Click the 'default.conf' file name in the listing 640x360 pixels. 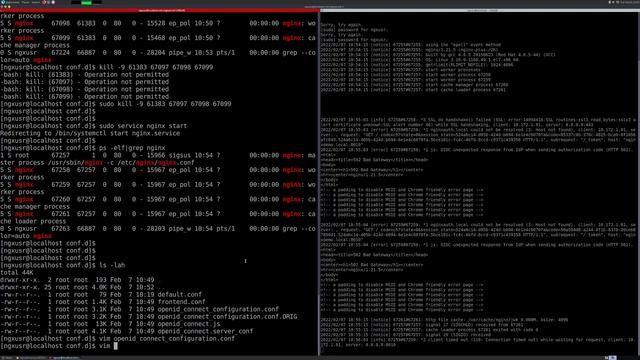pyautogui.click(x=180, y=295)
